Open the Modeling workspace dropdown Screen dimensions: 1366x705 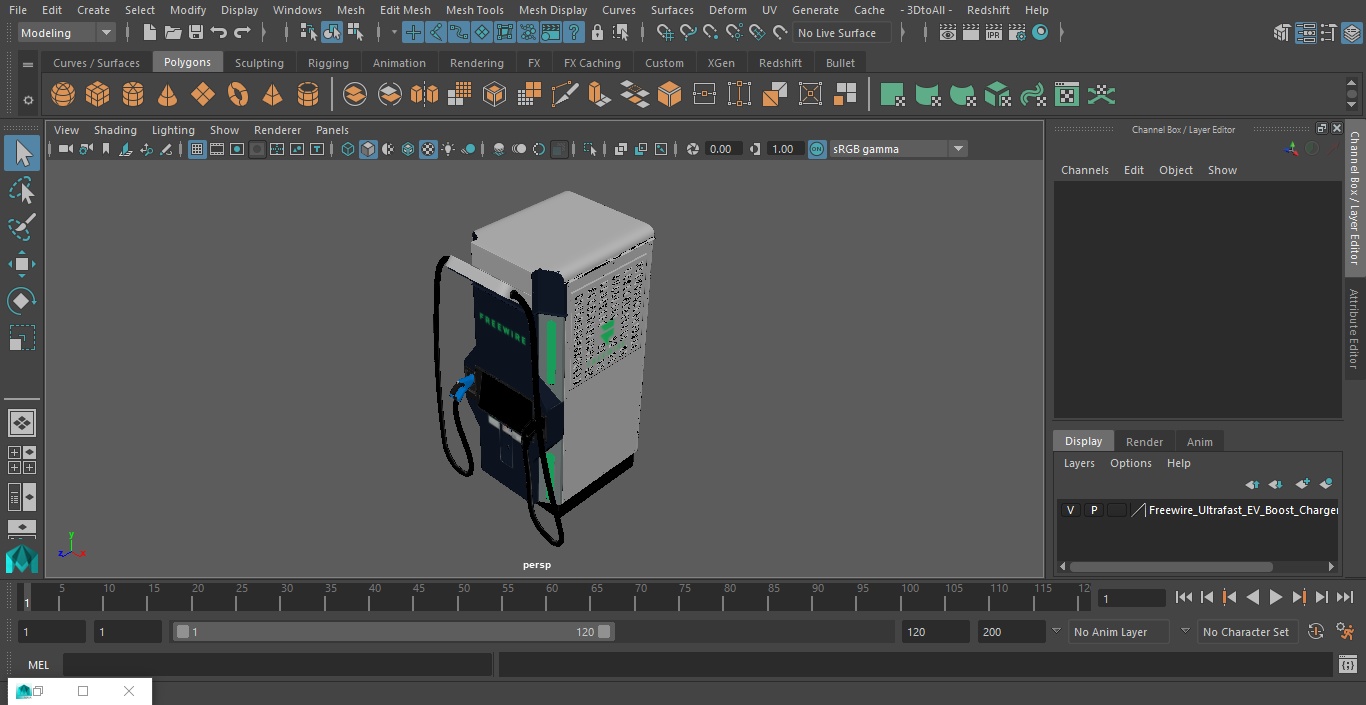click(66, 33)
